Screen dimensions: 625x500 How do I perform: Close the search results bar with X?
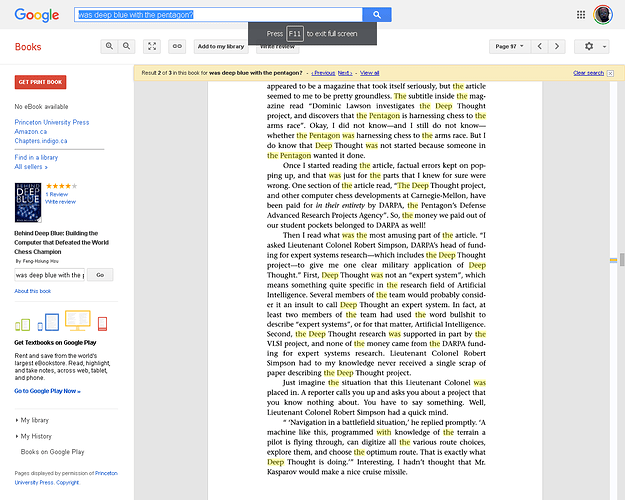[610, 73]
